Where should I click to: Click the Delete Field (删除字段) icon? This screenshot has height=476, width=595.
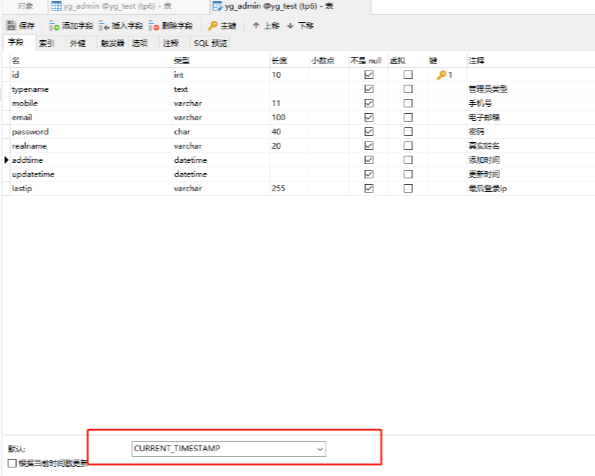point(154,25)
